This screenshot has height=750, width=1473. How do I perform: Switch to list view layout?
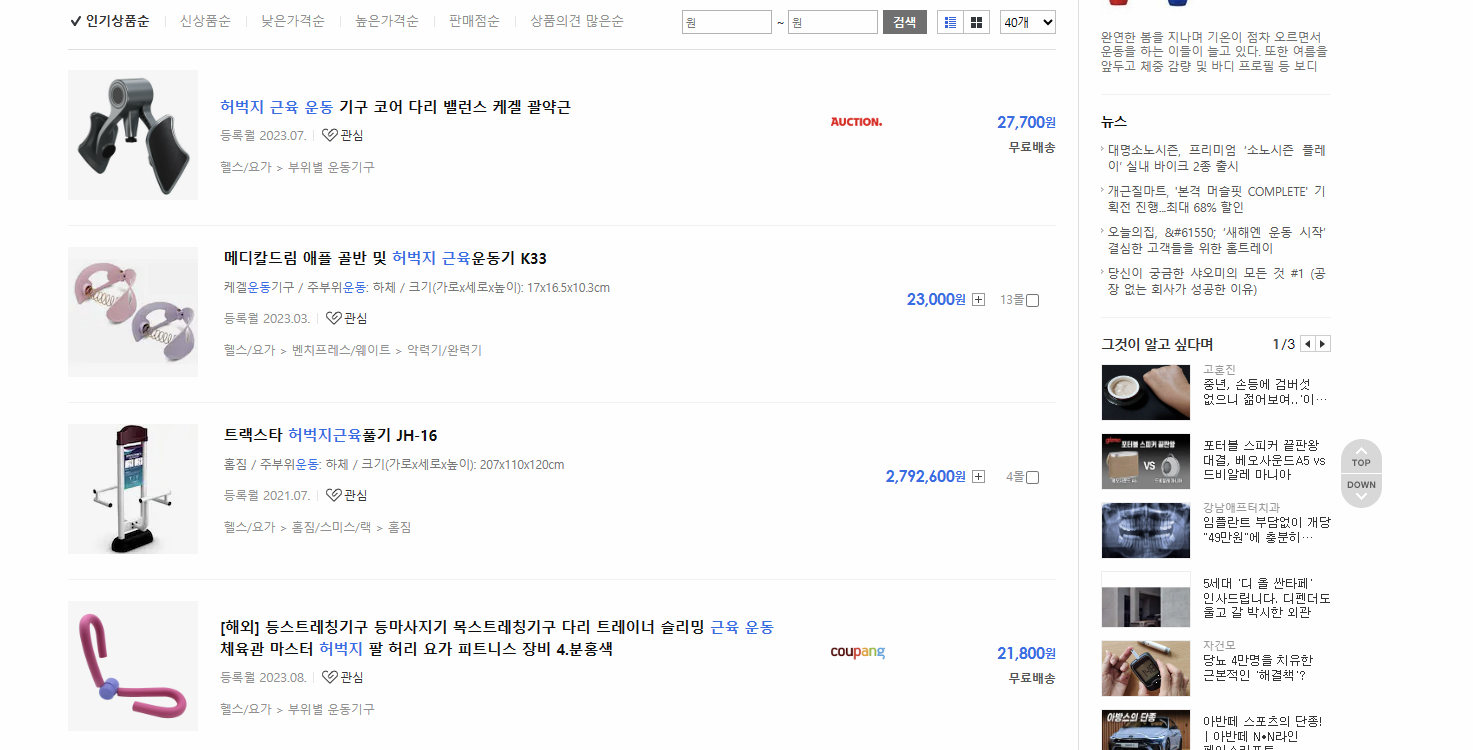point(950,20)
